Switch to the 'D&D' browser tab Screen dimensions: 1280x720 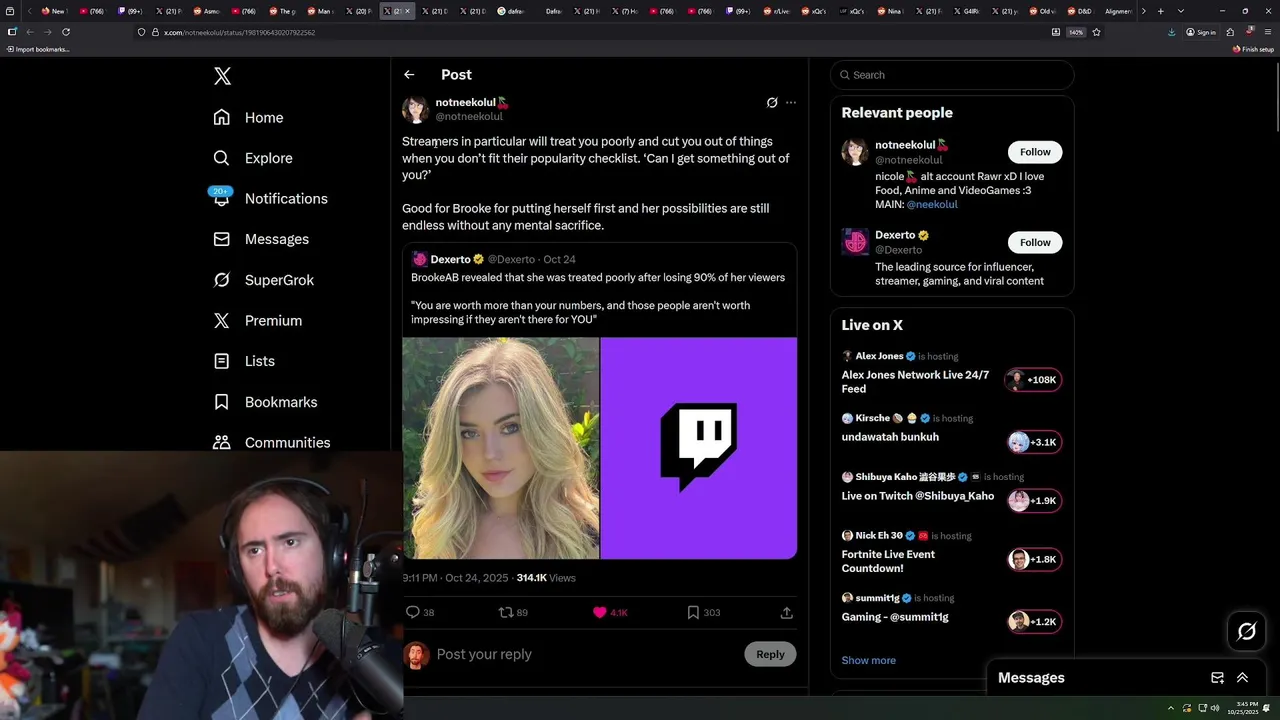coord(1080,11)
